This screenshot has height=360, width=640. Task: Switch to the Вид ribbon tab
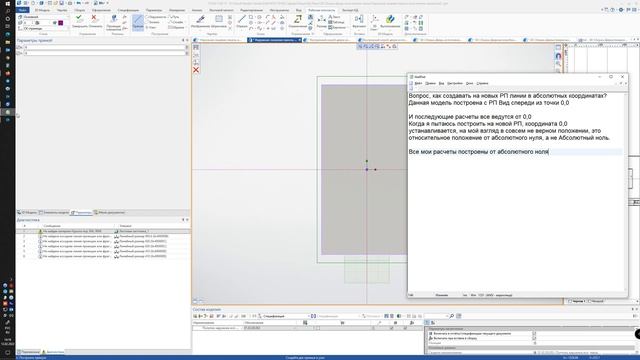[x=299, y=10]
